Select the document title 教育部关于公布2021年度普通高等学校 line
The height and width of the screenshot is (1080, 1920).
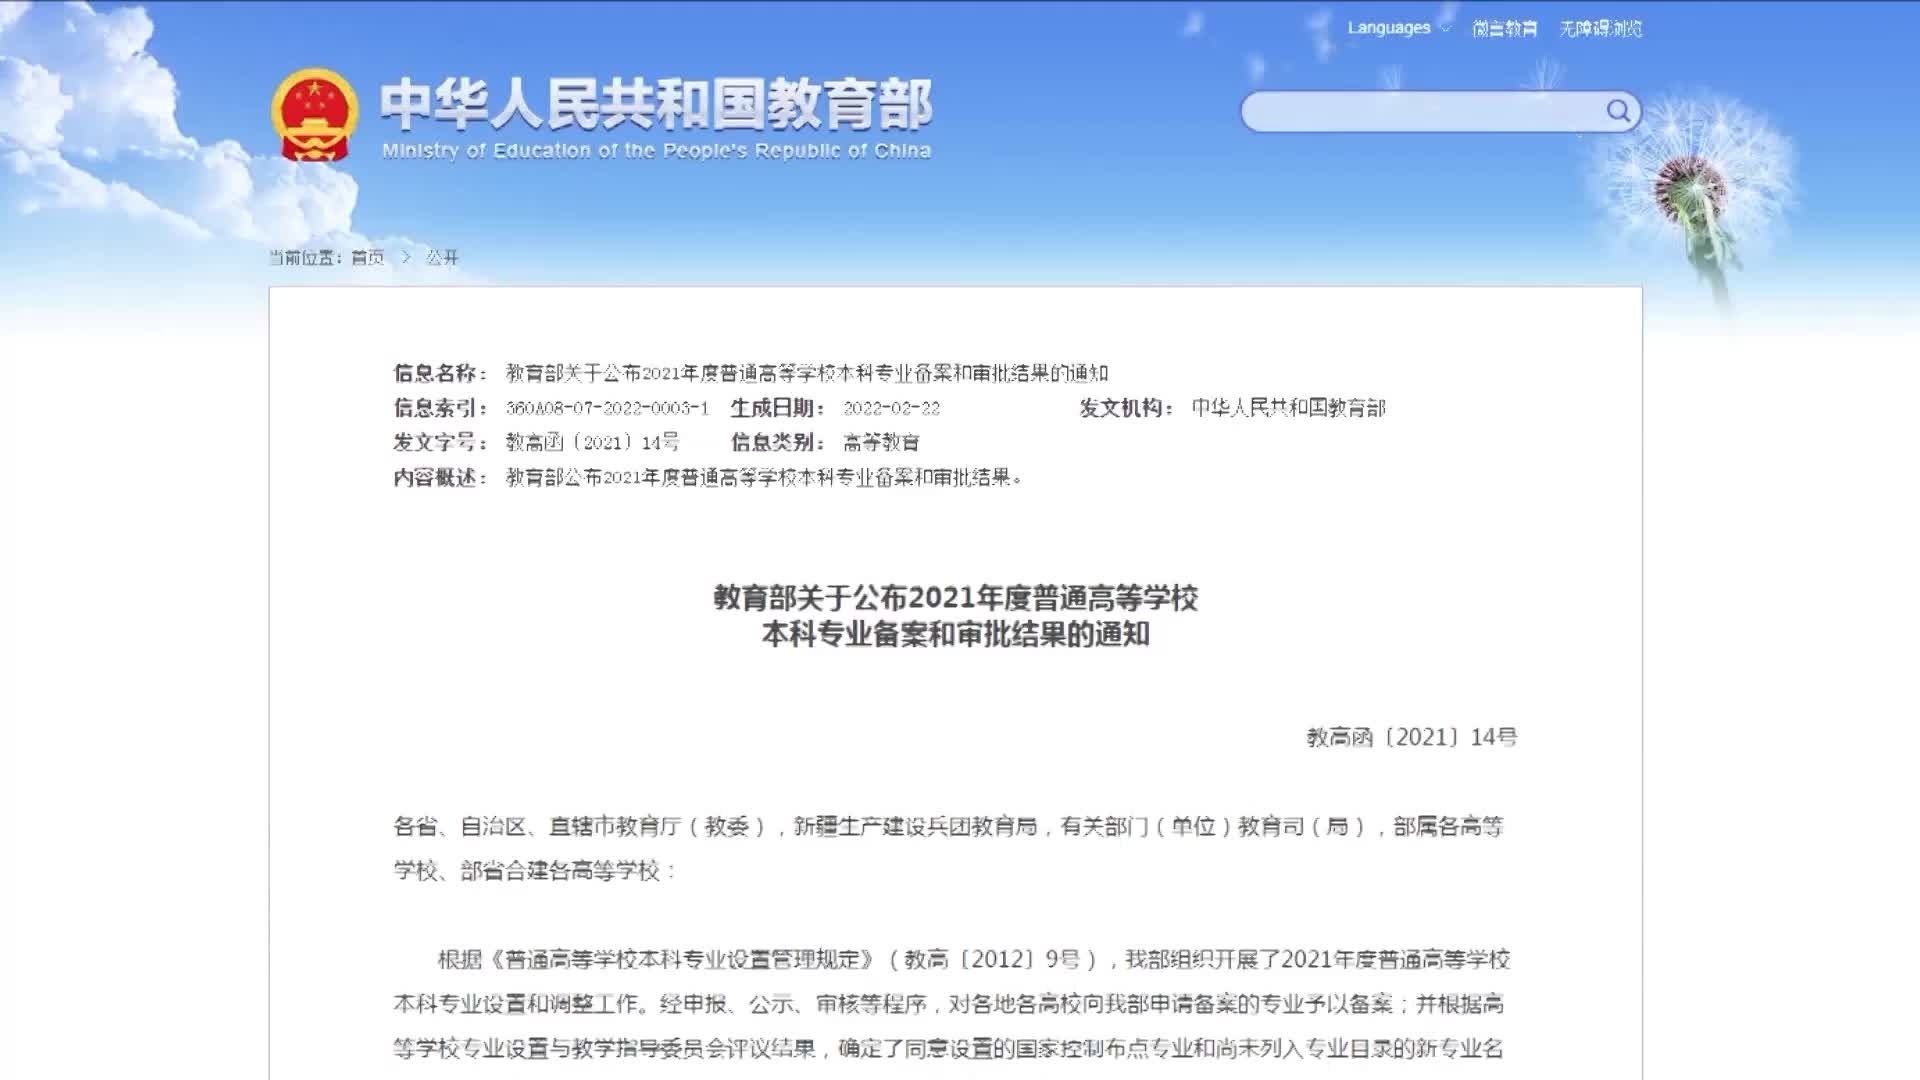pos(955,598)
